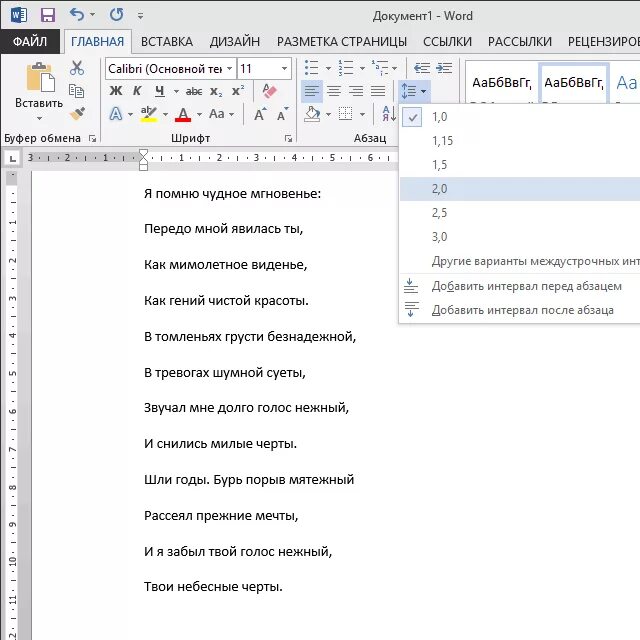This screenshot has height=640, width=640.
Task: Apply subscript formatting
Action: [216, 91]
